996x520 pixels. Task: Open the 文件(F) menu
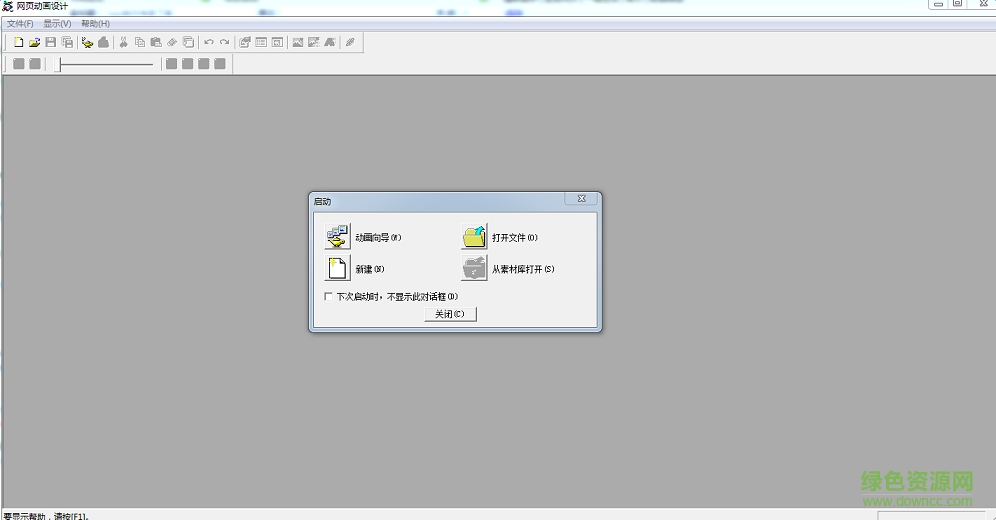20,23
